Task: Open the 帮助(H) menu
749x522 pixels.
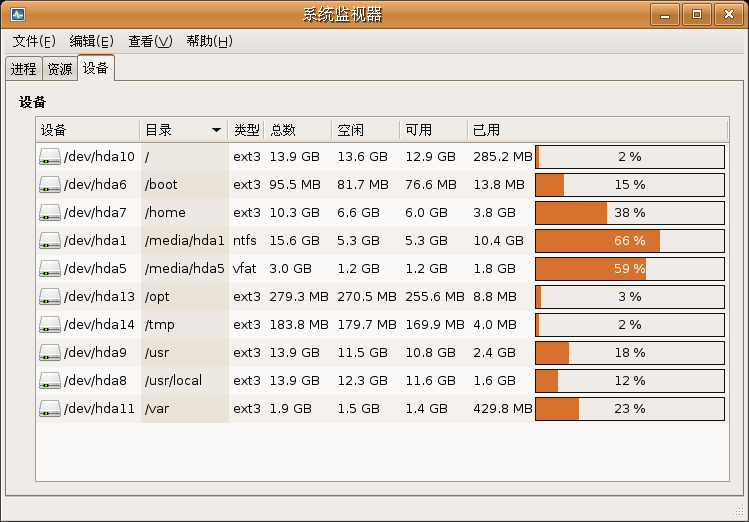Action: [x=209, y=42]
